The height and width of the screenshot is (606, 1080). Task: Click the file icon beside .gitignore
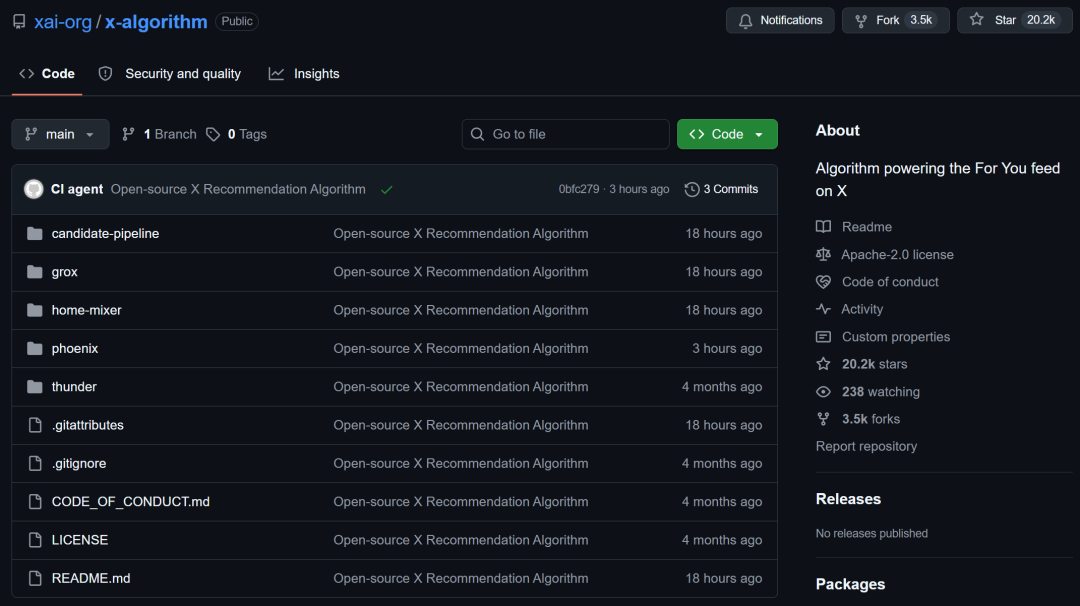(x=35, y=463)
